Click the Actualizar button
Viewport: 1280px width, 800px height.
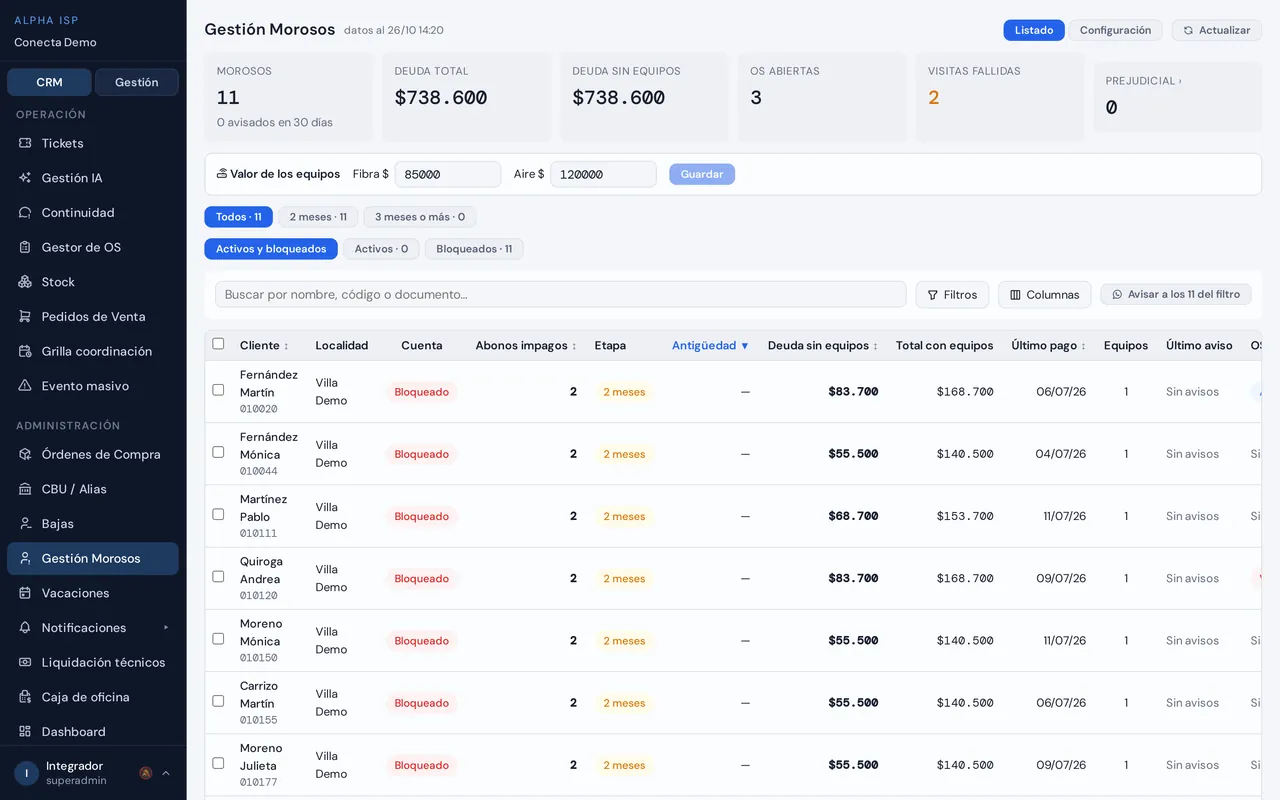coord(1217,30)
